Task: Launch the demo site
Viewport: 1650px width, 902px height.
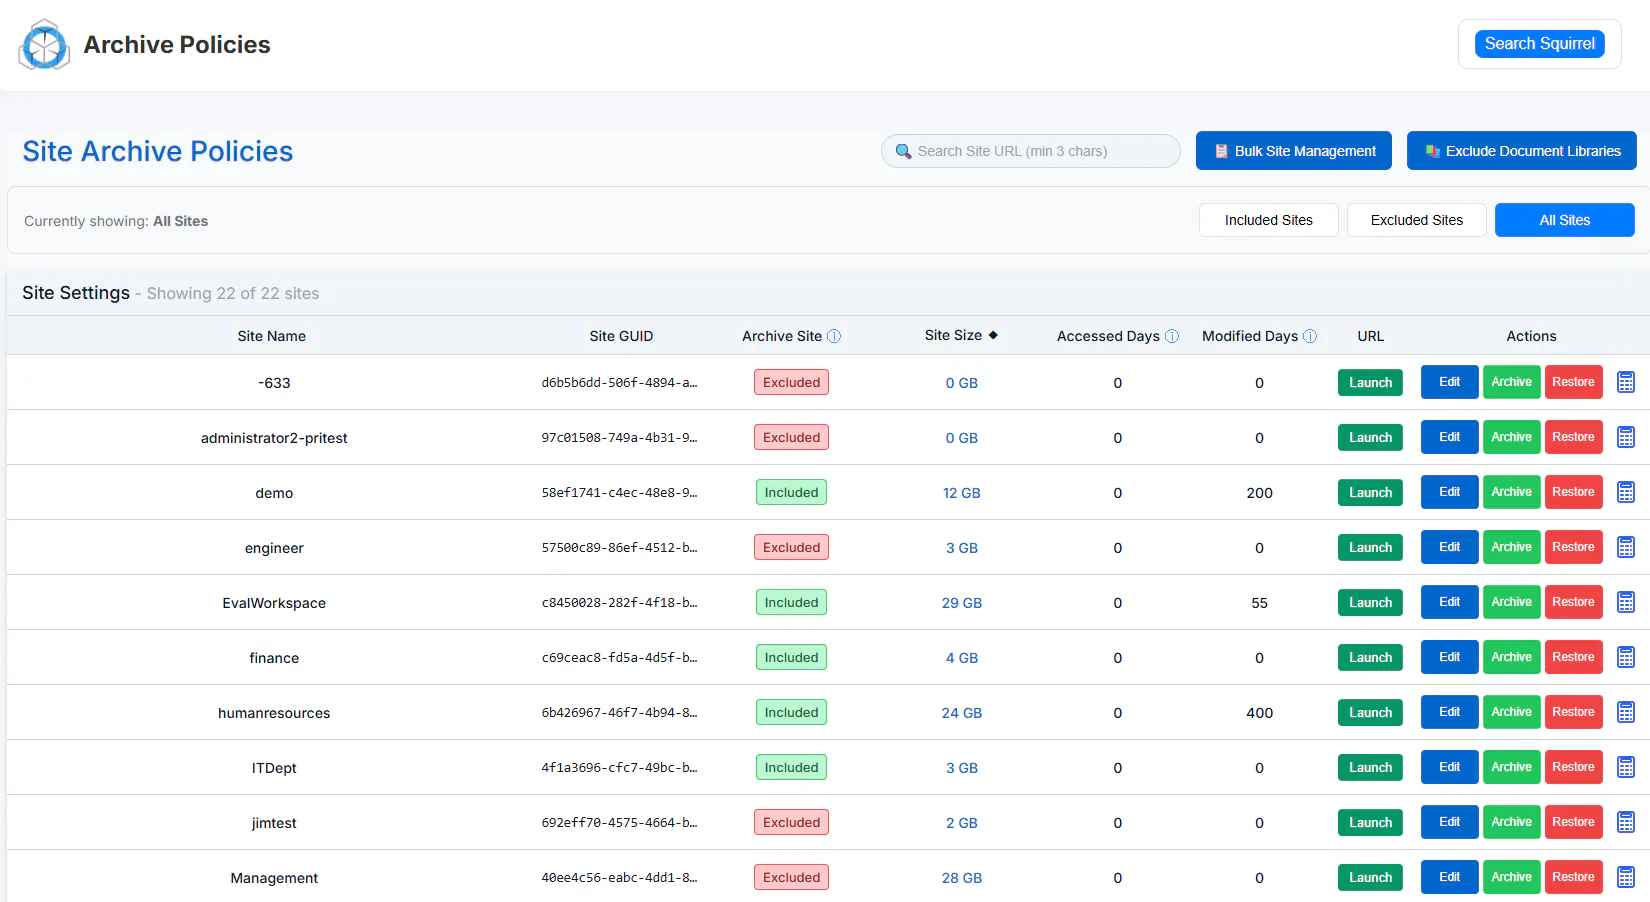Action: click(x=1370, y=492)
